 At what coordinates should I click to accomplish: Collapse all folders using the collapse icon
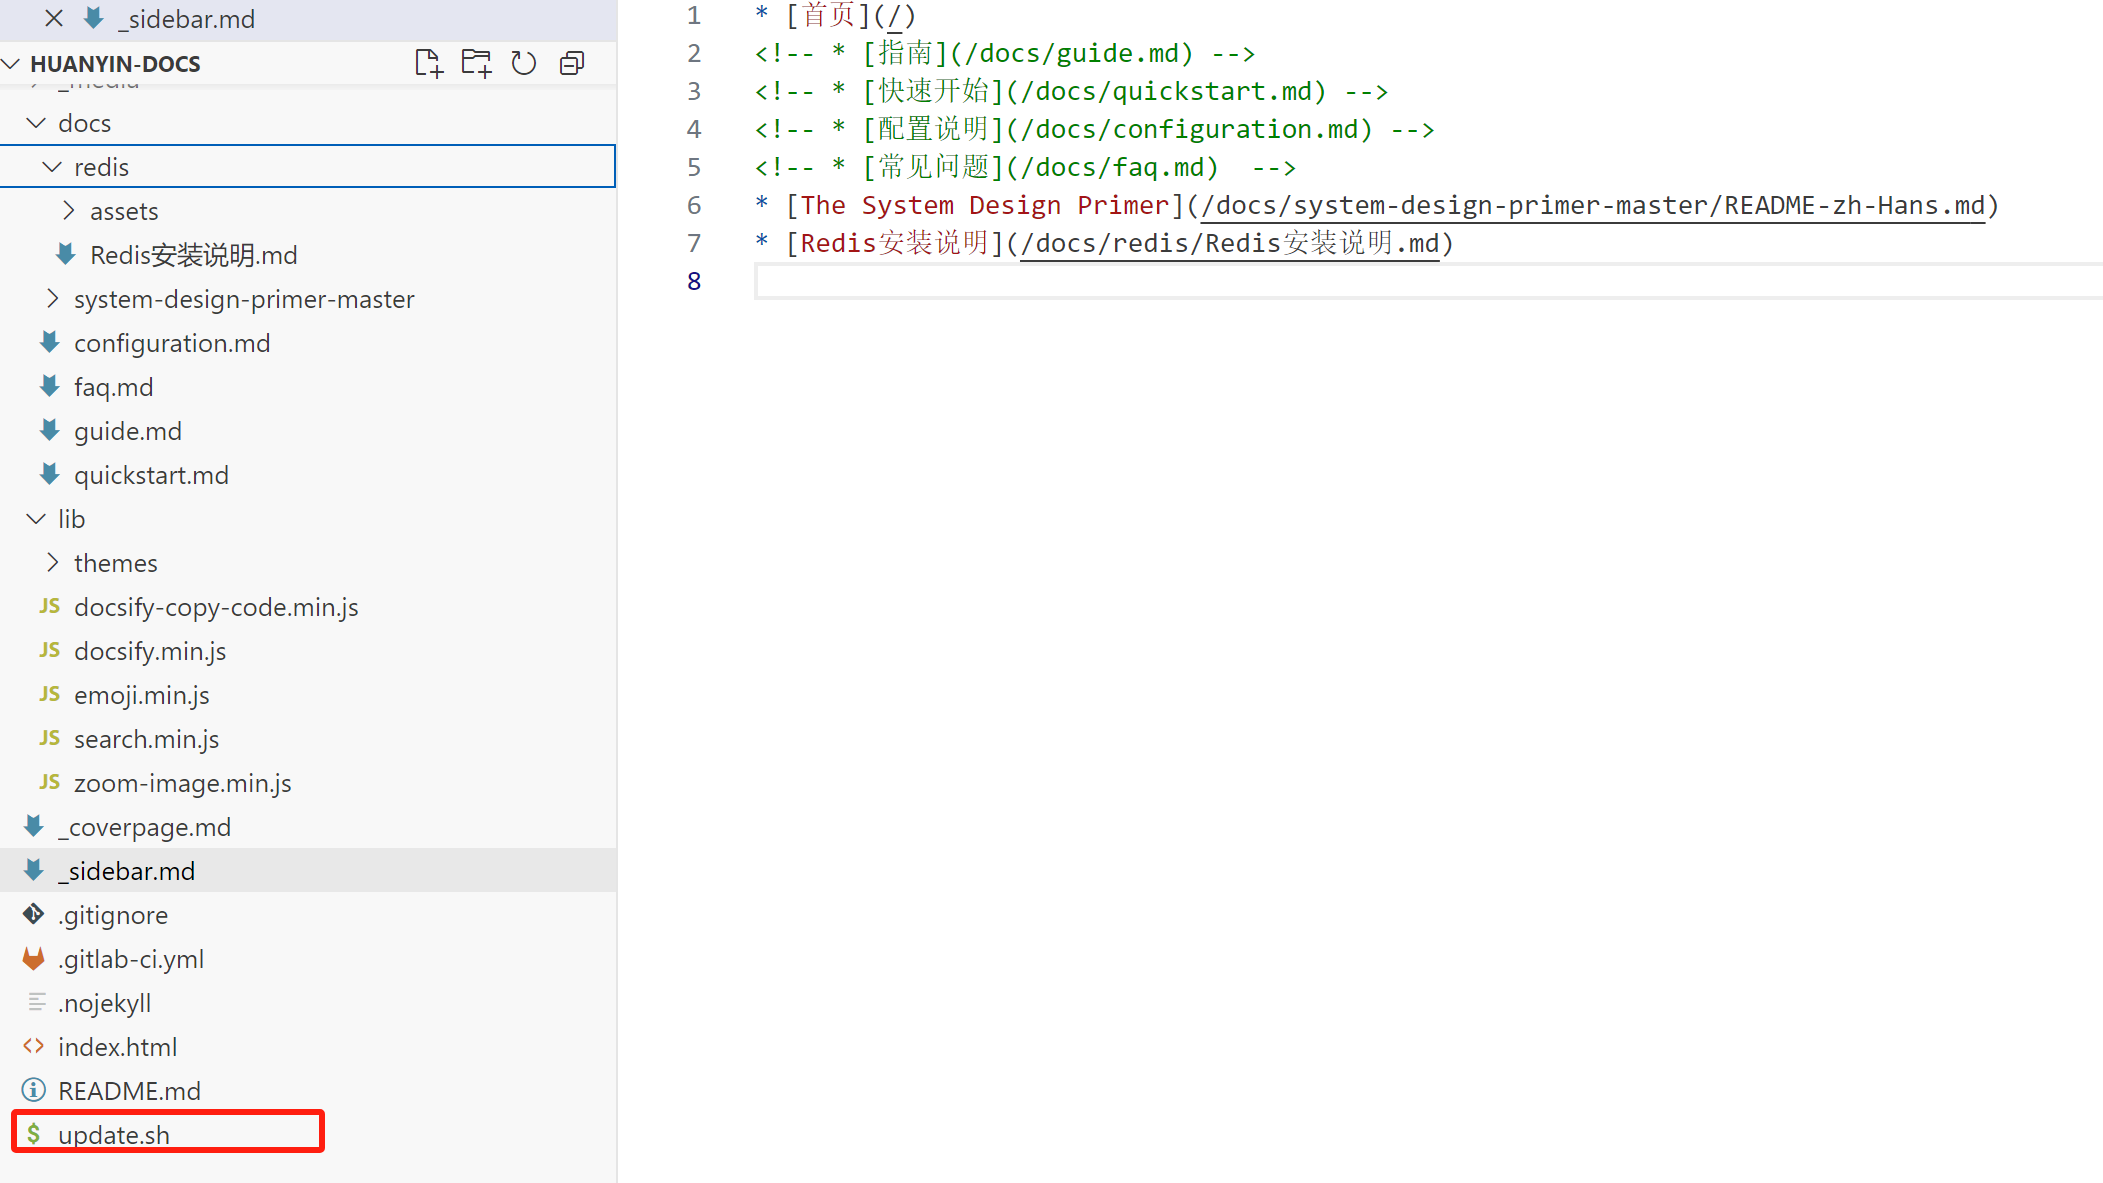572,63
